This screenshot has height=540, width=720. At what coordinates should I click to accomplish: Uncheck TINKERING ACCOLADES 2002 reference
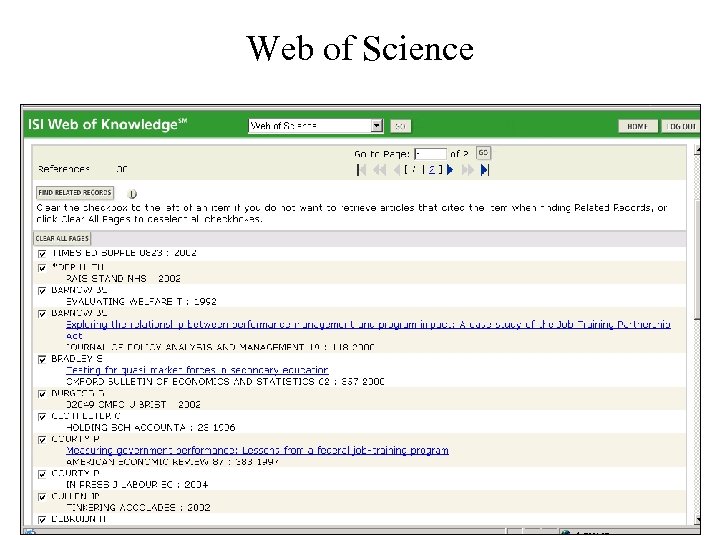[42, 497]
